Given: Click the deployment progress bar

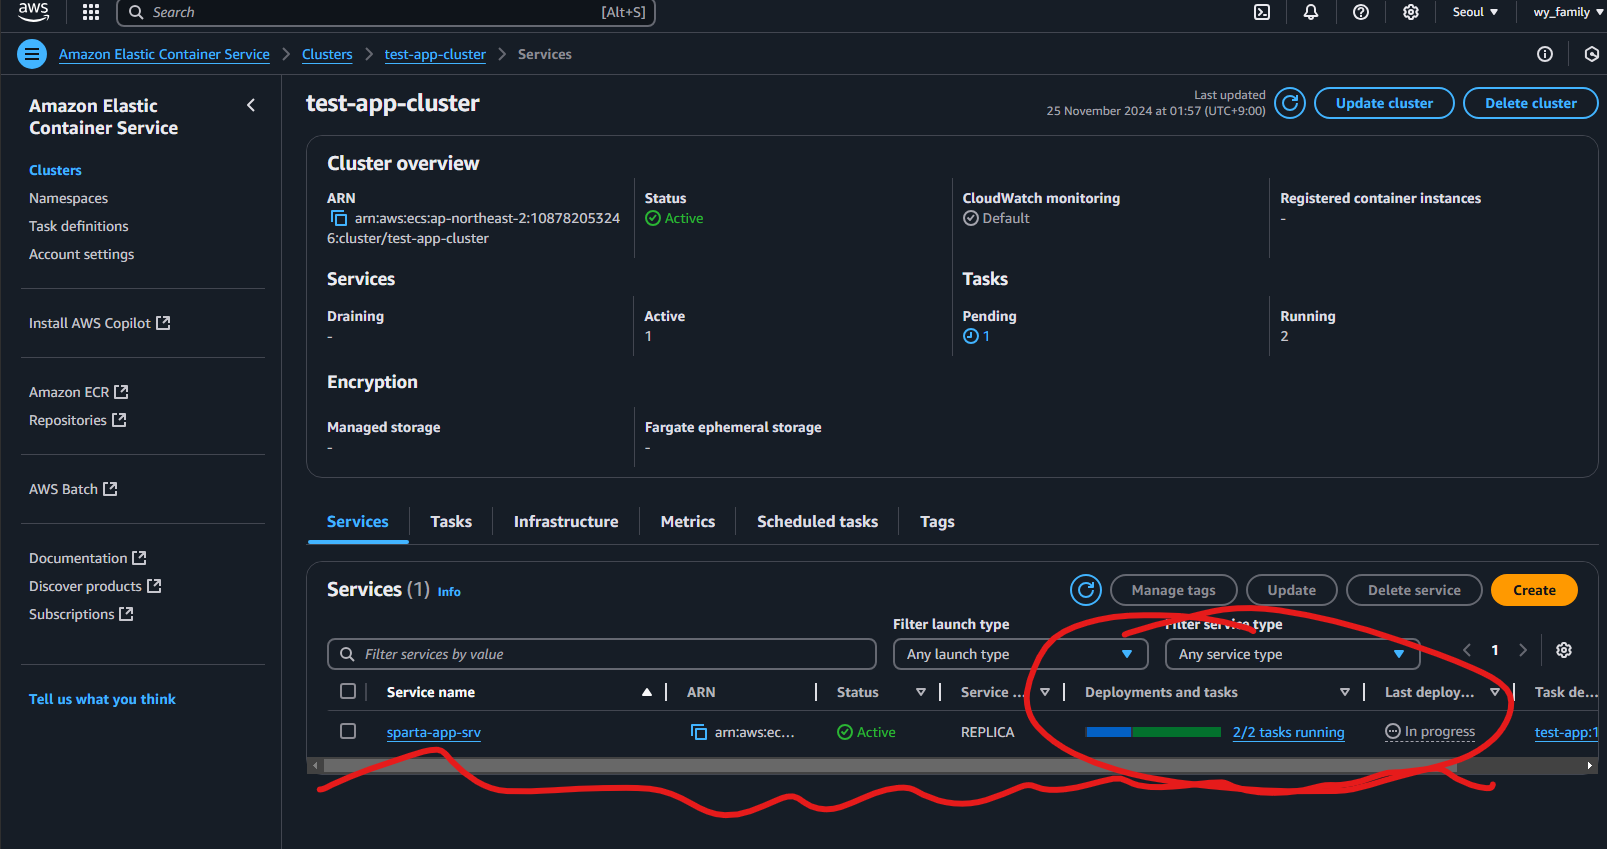Looking at the screenshot, I should coord(1153,732).
